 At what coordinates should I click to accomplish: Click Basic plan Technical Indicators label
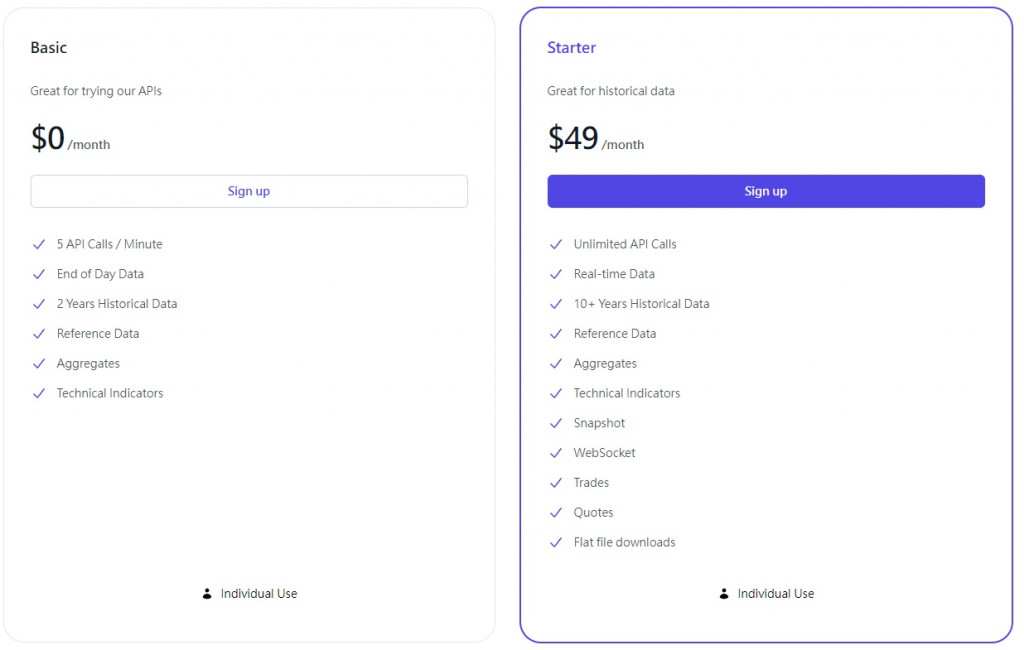(x=110, y=394)
